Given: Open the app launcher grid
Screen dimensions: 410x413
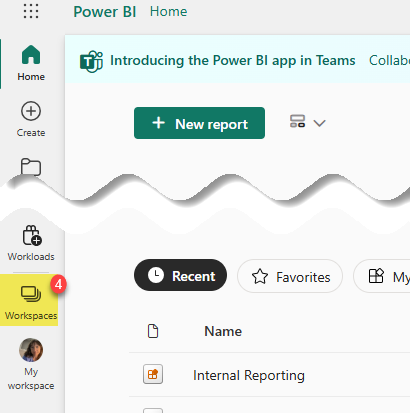Looking at the screenshot, I should [31, 11].
